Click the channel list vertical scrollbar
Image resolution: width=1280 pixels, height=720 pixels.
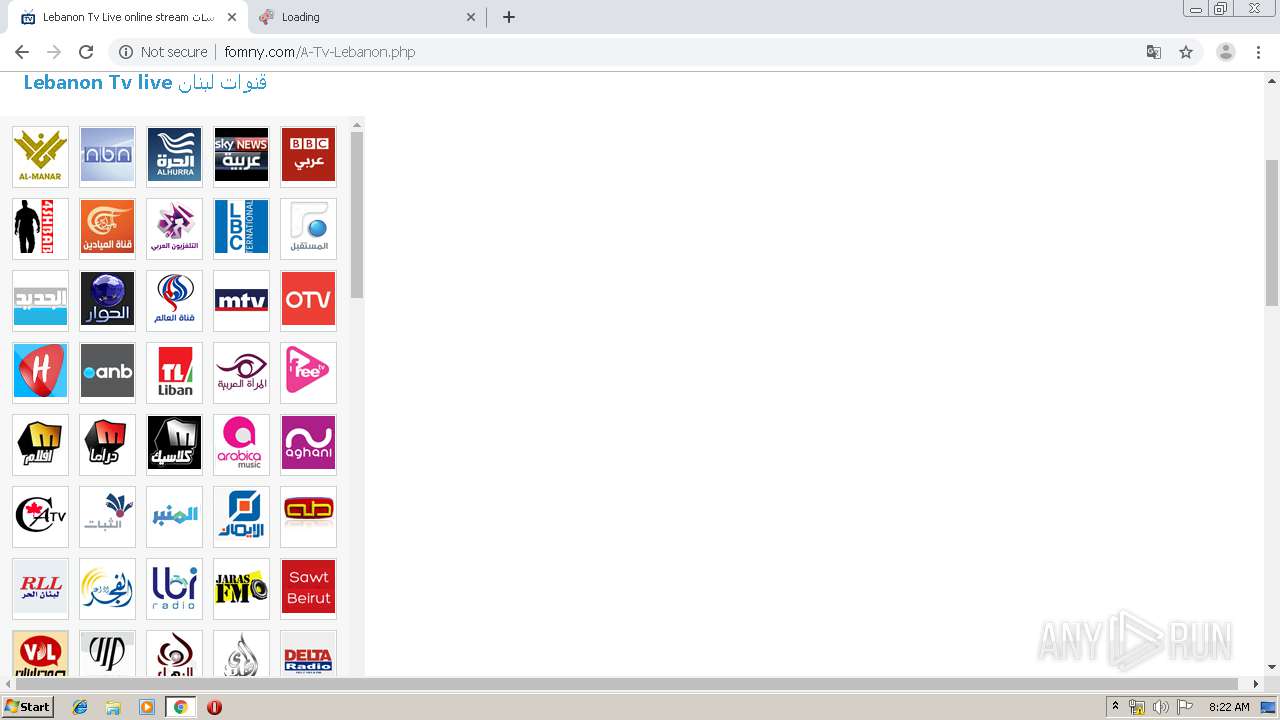coord(356,215)
